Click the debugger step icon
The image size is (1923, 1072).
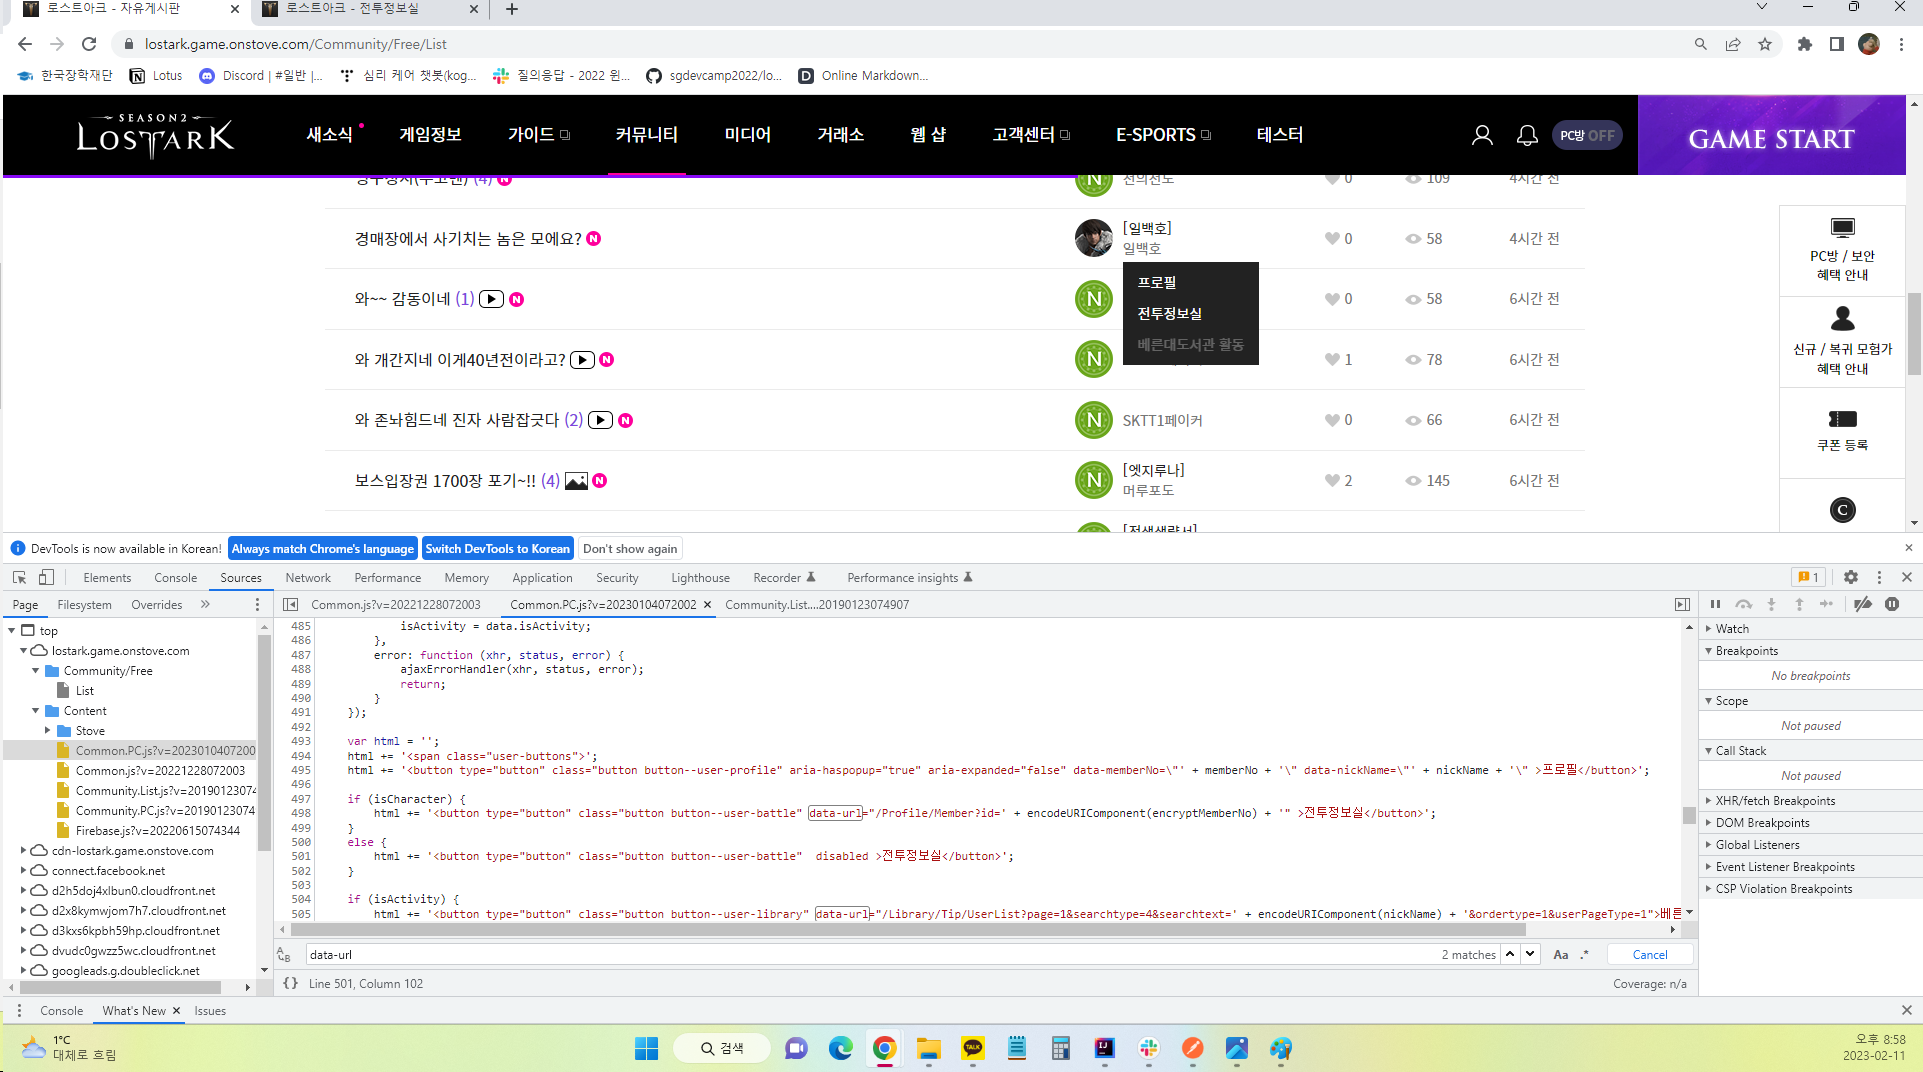1826,604
